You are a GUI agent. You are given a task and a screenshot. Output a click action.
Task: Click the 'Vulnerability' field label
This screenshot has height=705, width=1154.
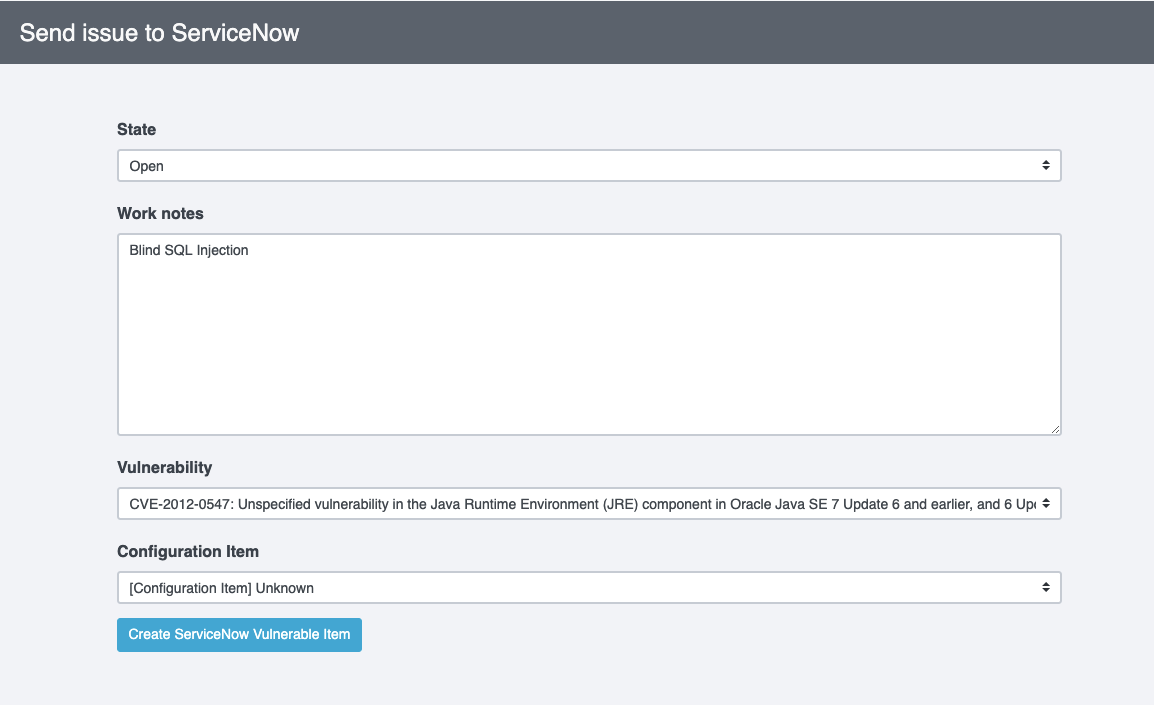pos(164,467)
